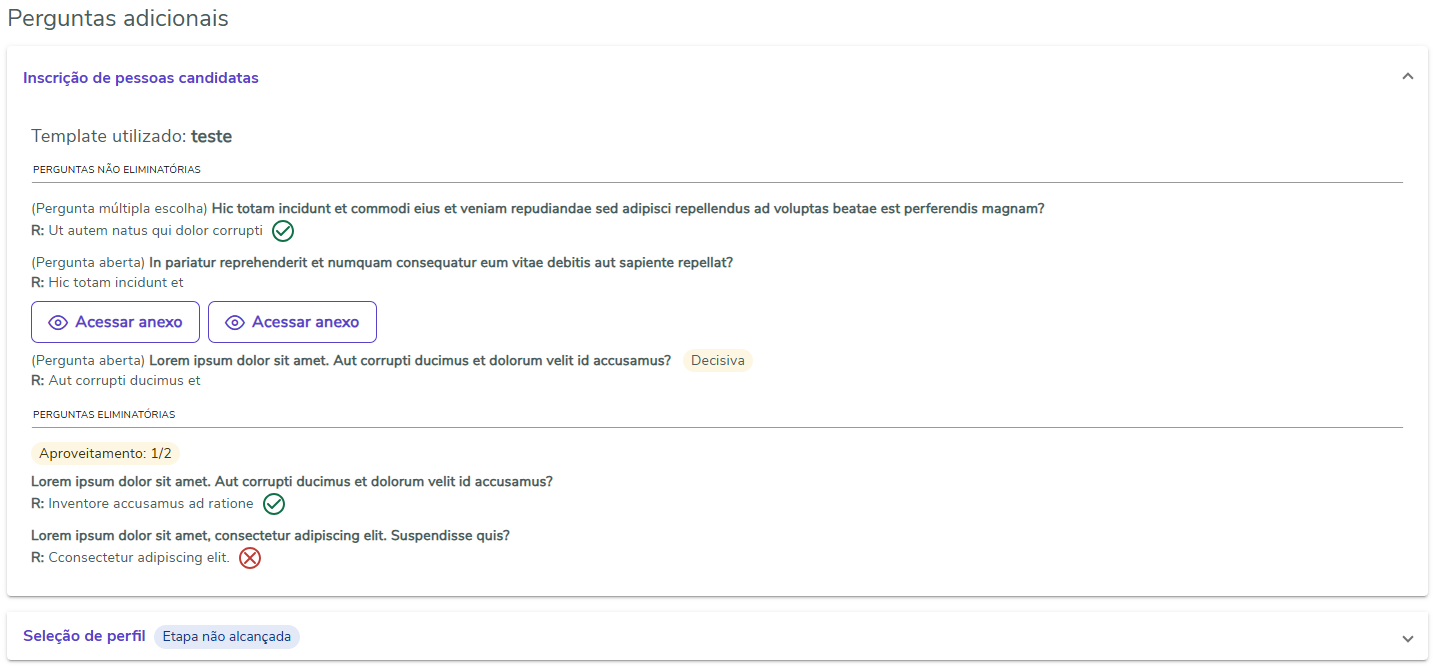The image size is (1437, 666).
Task: Click eye icon in first Acessar anexo button
Action: point(58,322)
